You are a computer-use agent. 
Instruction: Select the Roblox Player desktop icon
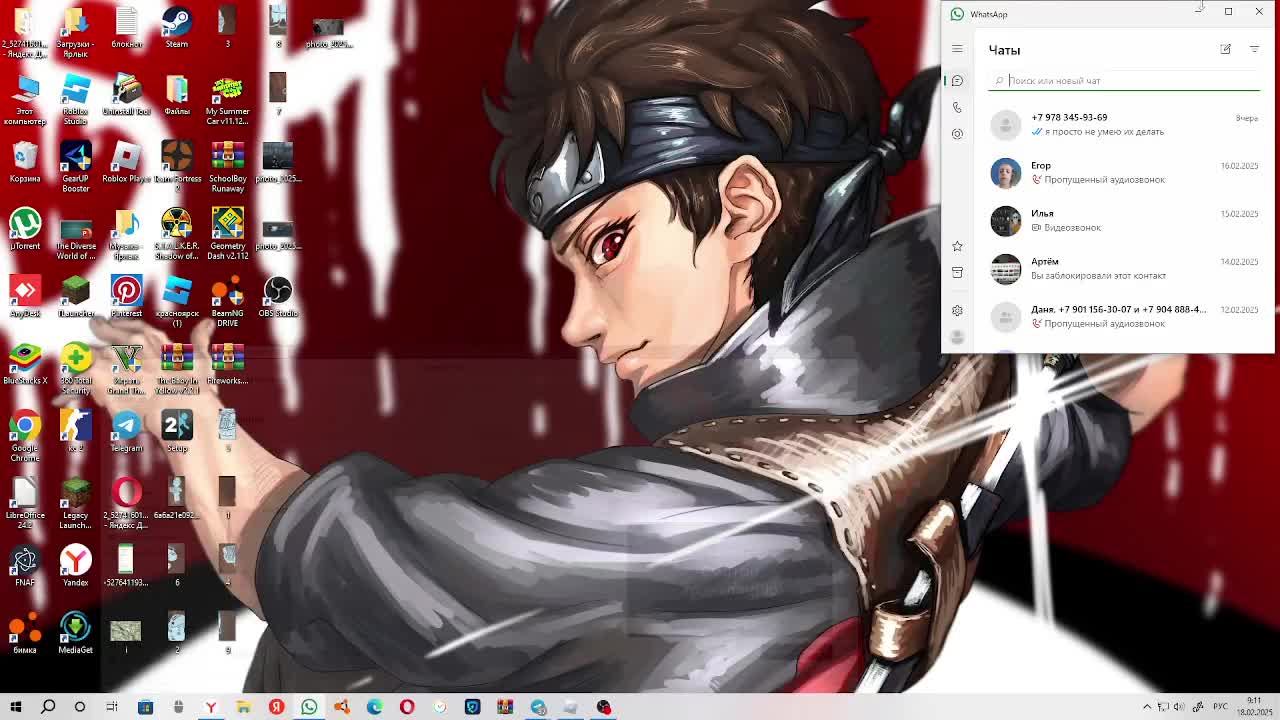(x=126, y=162)
